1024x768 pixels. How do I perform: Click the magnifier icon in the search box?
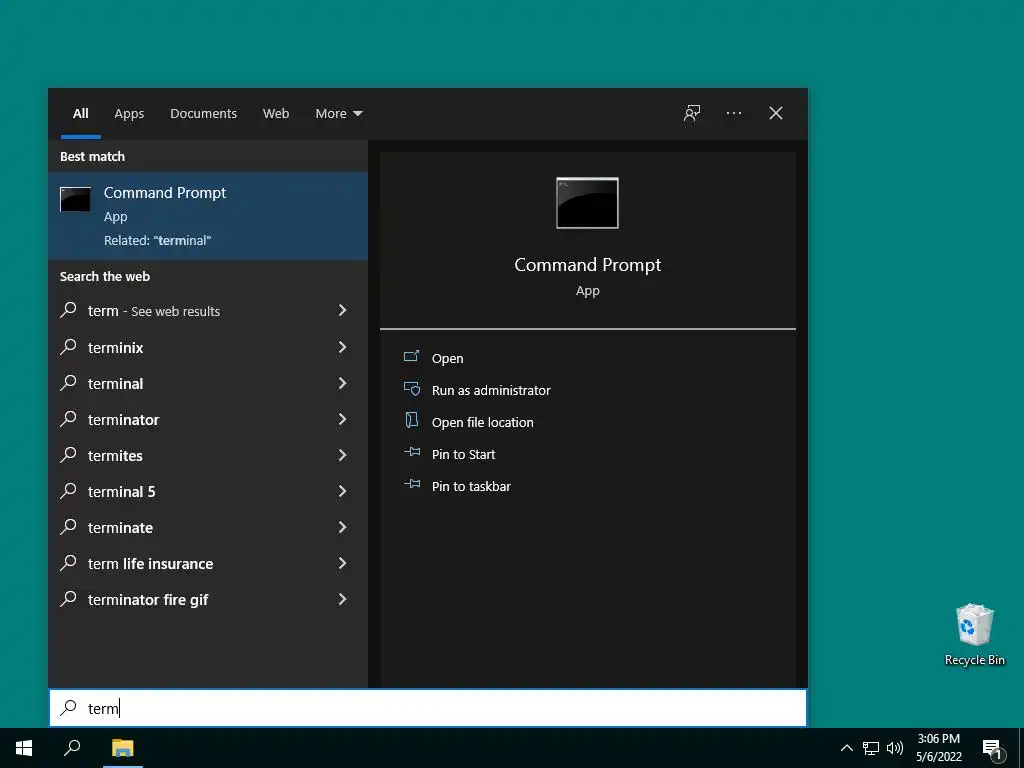coord(69,708)
